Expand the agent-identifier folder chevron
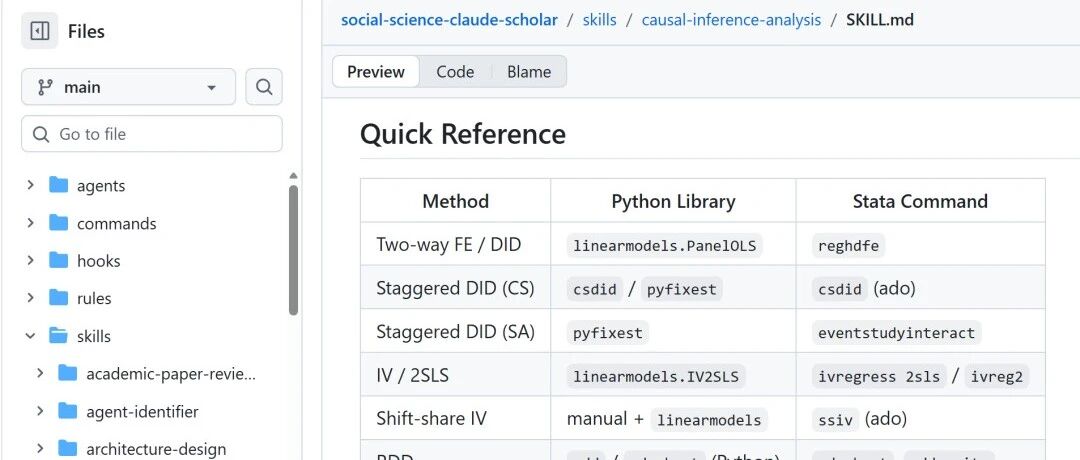Image resolution: width=1080 pixels, height=460 pixels. pyautogui.click(x=40, y=411)
